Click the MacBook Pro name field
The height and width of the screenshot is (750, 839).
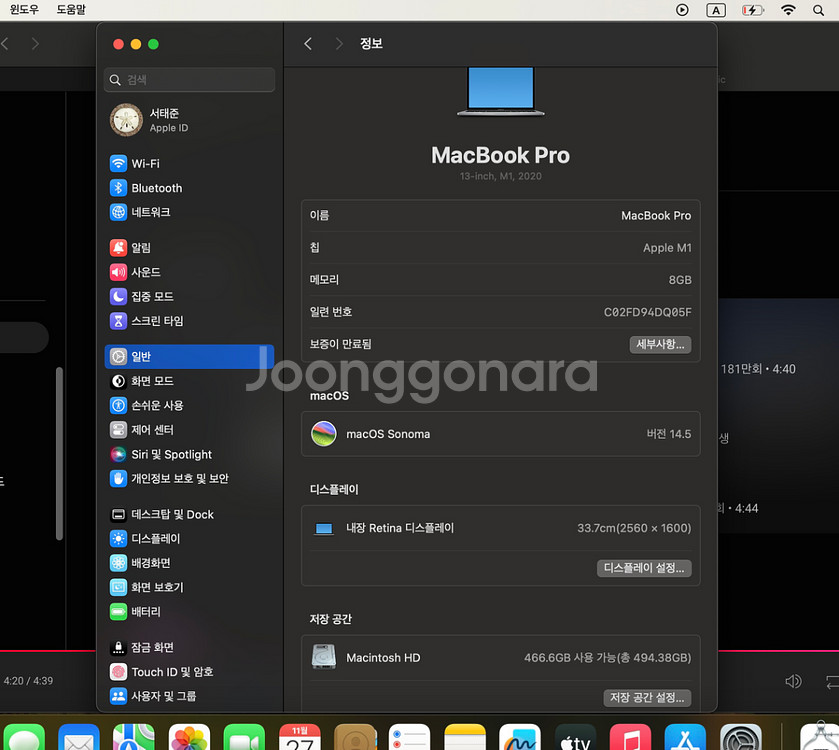coord(656,216)
